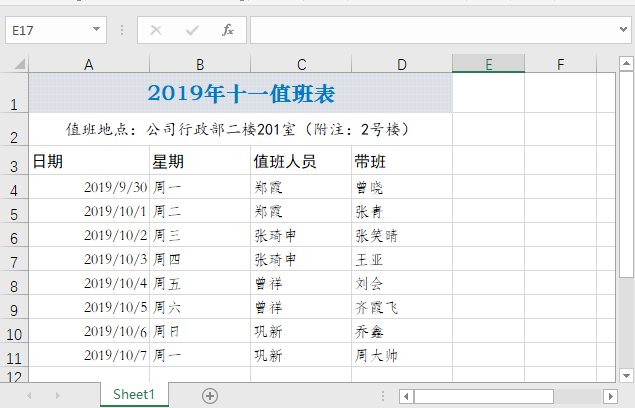Screen dimensions: 635x408
Task: Select row 2 header
Action: [x=14, y=130]
